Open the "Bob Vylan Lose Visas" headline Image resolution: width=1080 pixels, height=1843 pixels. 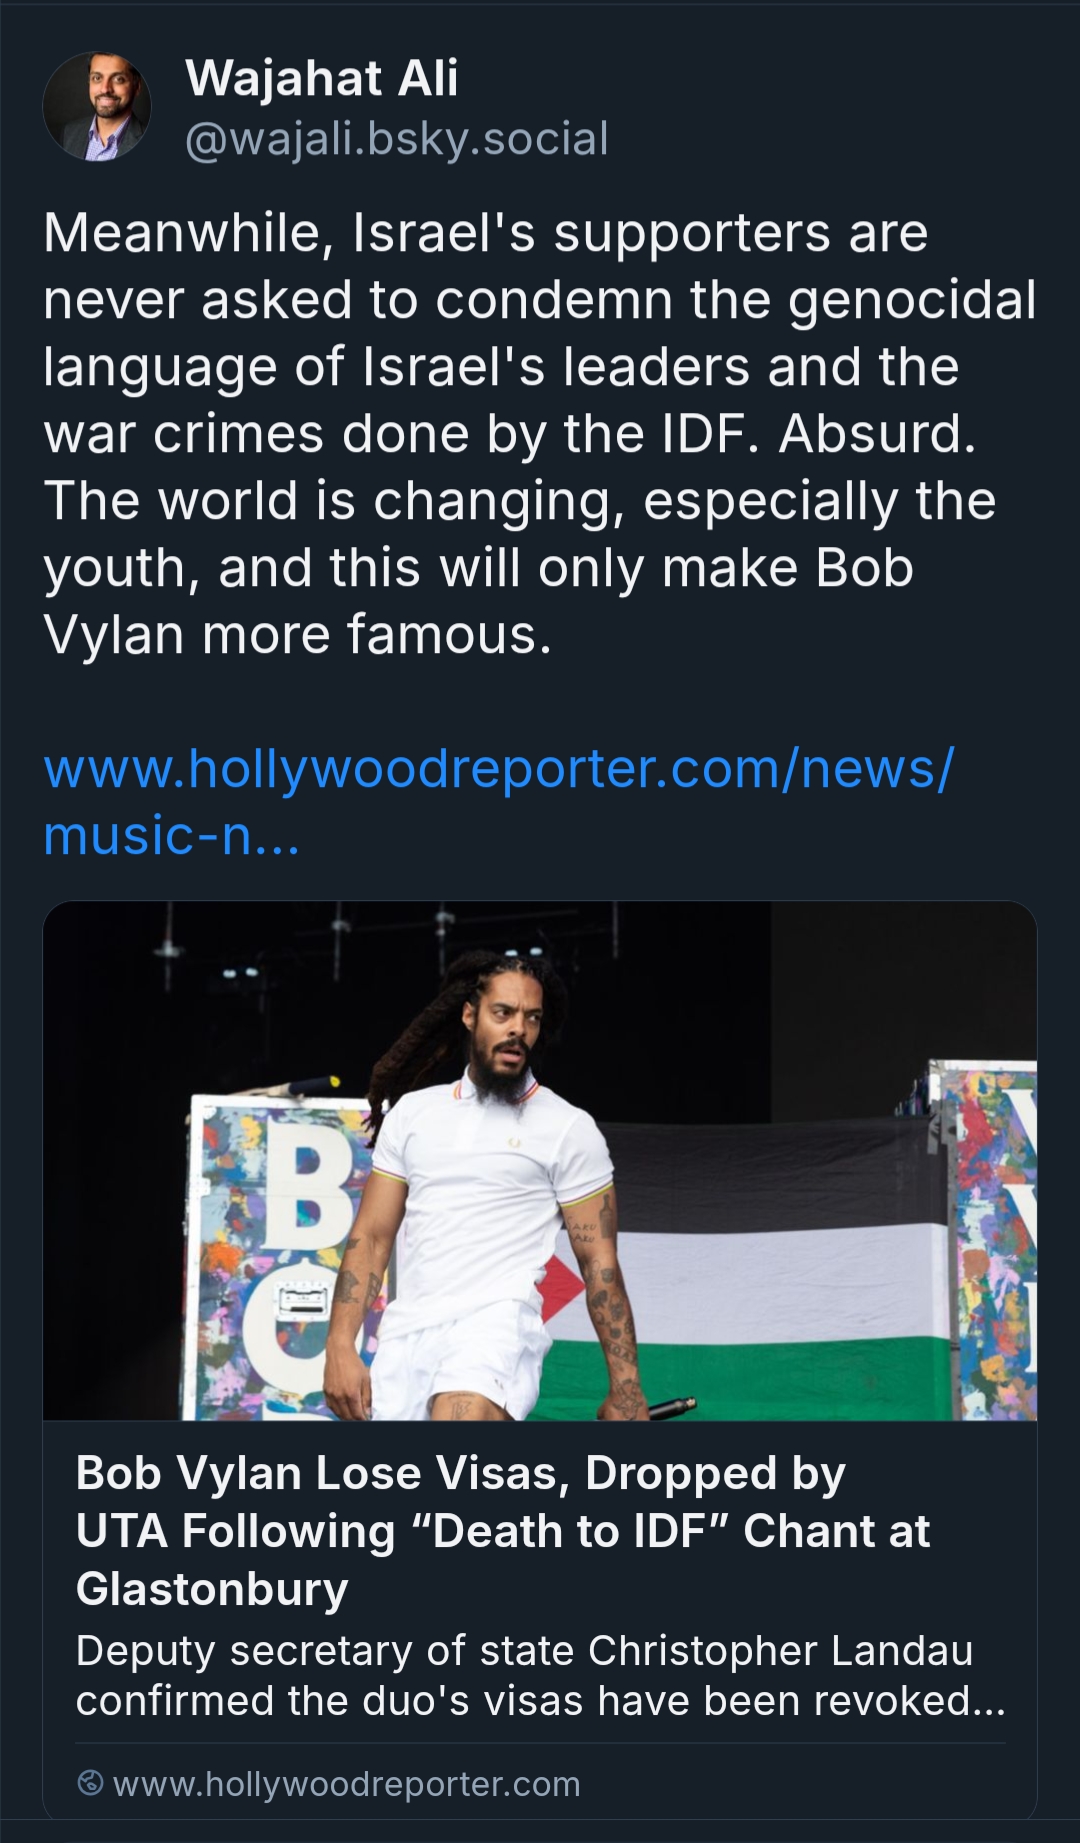(460, 1473)
